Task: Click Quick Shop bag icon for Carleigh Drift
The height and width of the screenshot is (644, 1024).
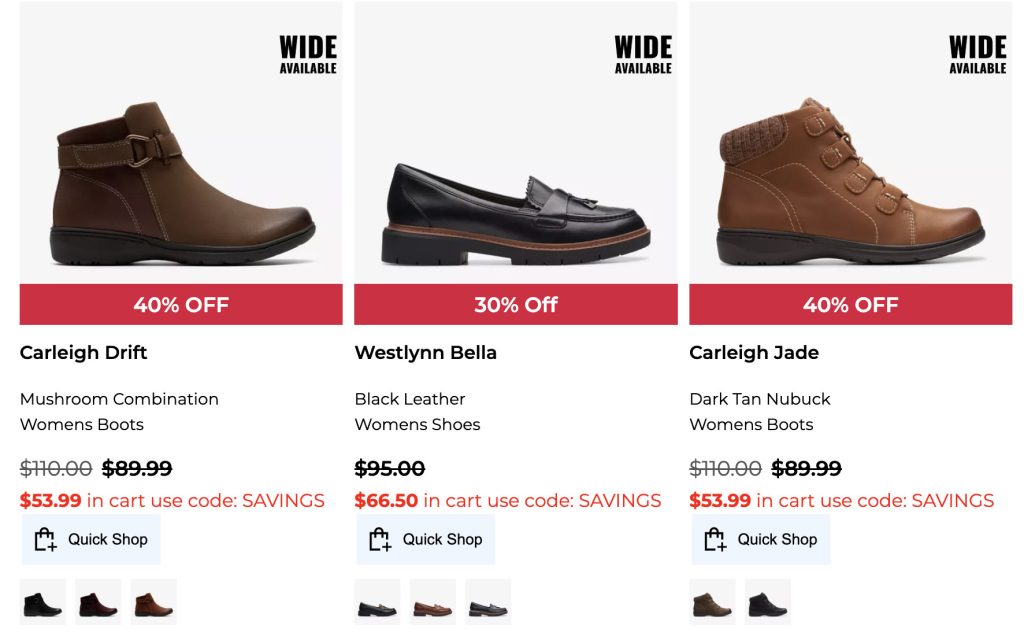Action: [x=45, y=540]
